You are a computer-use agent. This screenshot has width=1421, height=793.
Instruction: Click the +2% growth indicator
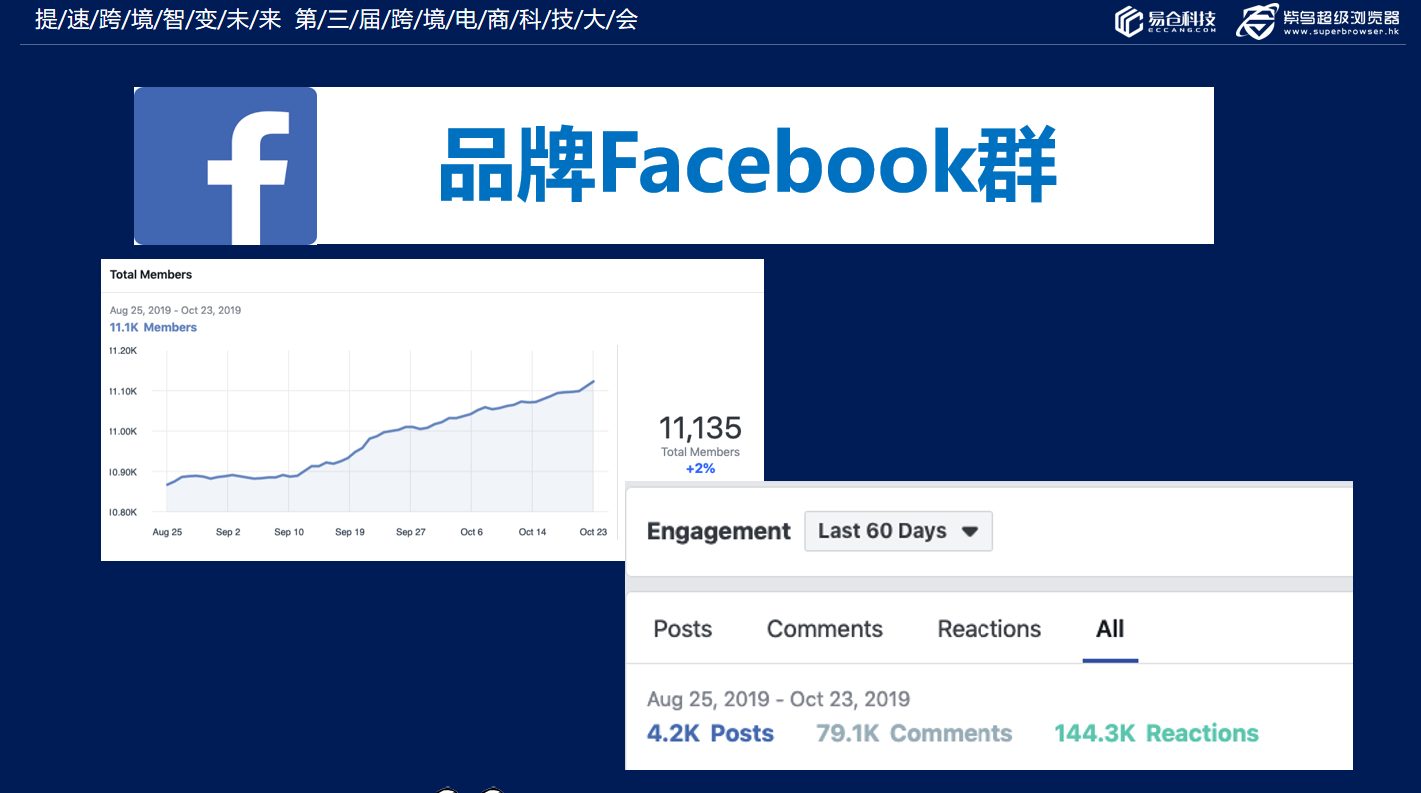[x=699, y=468]
